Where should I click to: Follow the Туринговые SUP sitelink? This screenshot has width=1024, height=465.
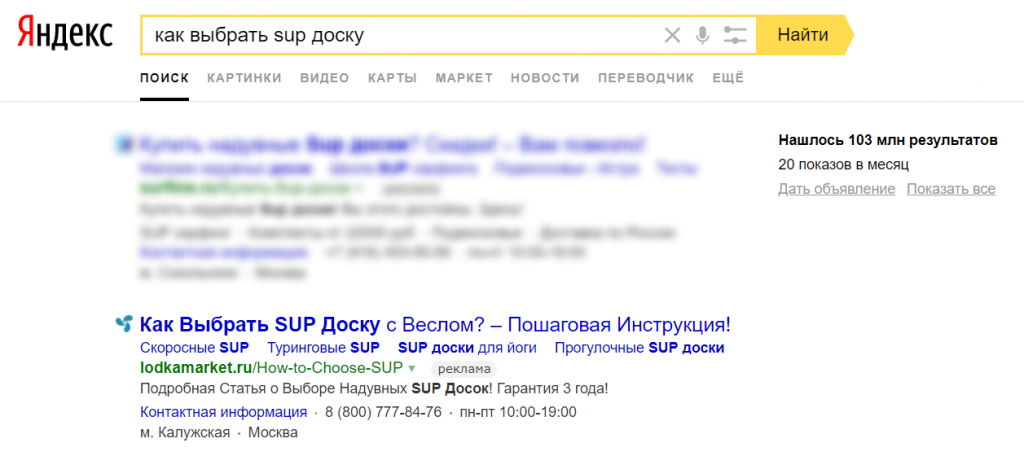[323, 348]
